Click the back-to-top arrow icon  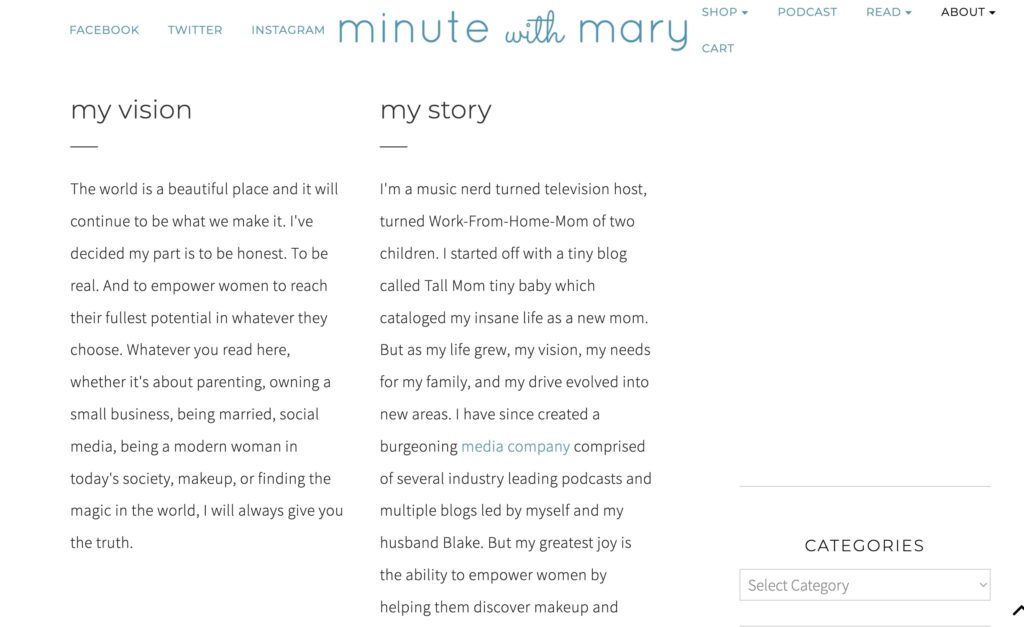pyautogui.click(x=1017, y=611)
